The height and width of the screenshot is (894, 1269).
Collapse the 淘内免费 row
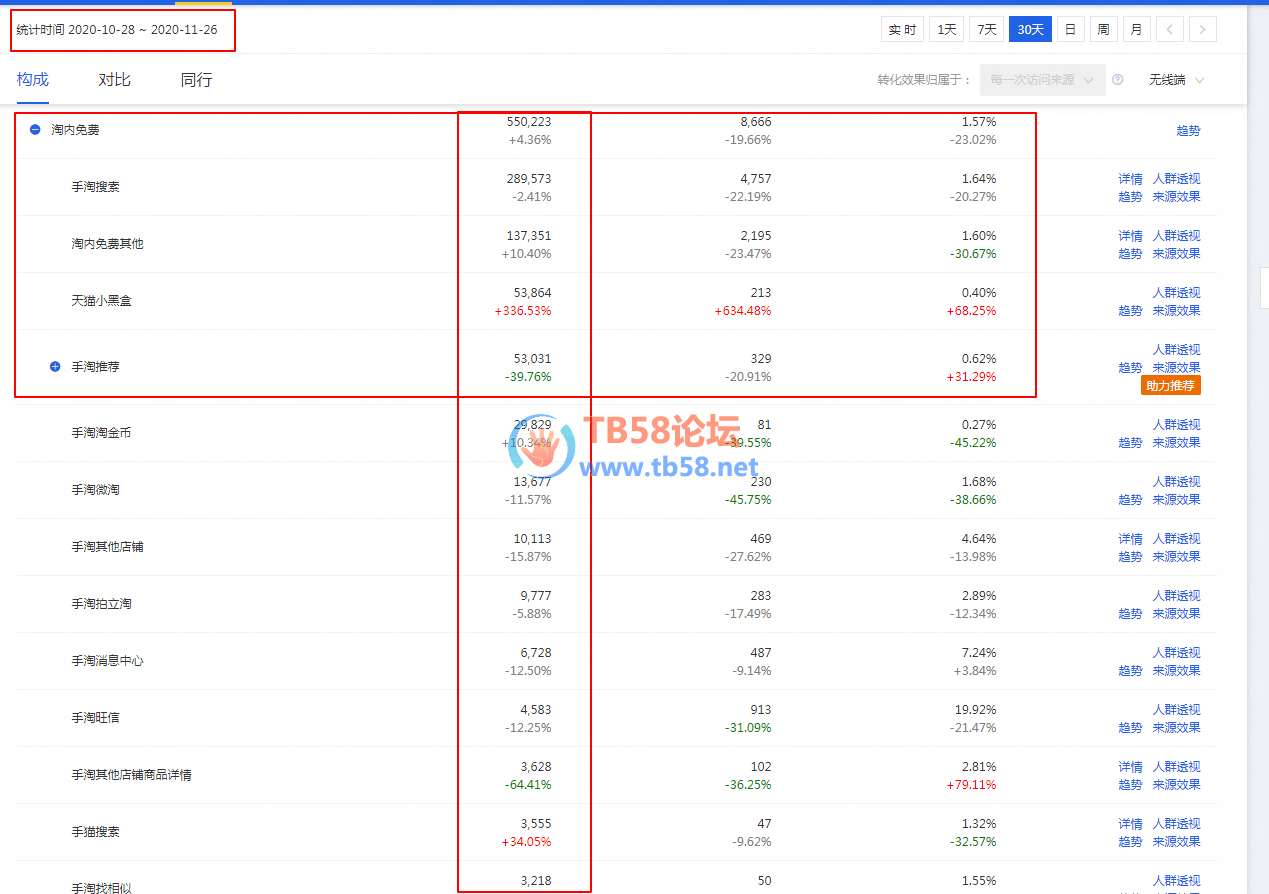35,130
